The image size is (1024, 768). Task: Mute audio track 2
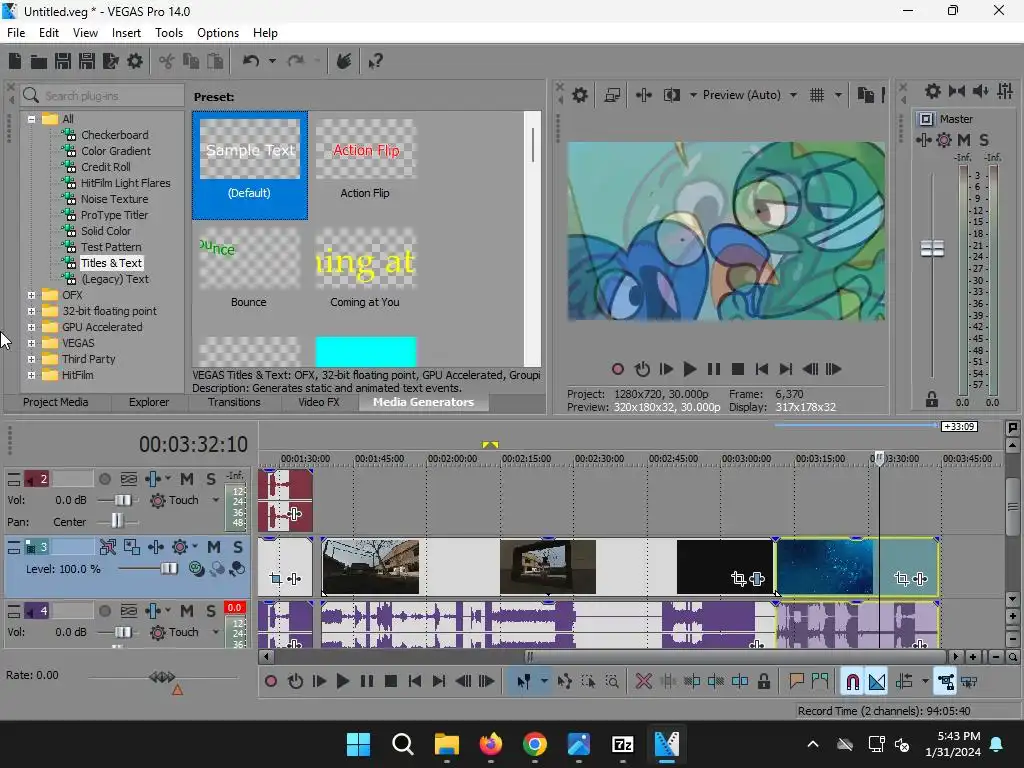point(187,479)
